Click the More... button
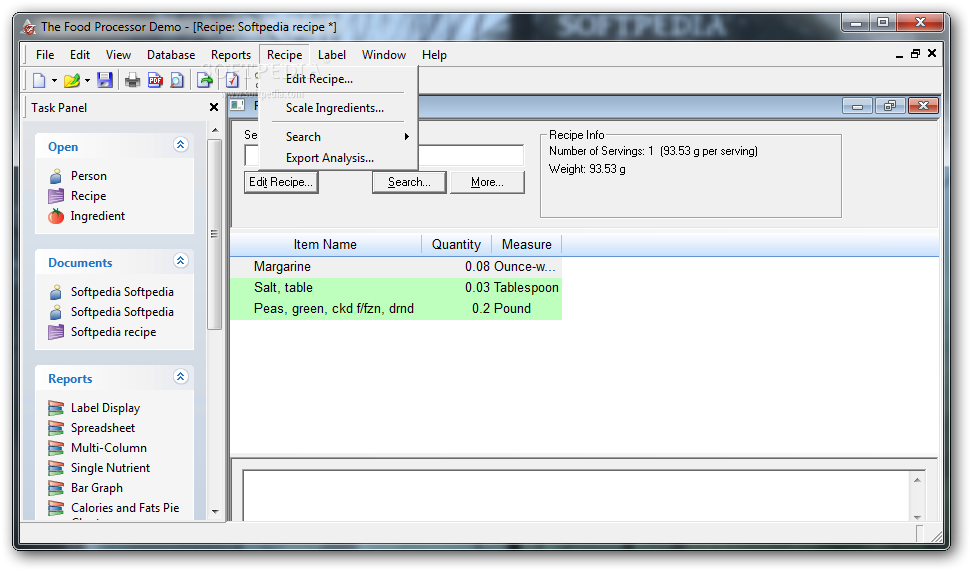This screenshot has width=971, height=571. 487,182
